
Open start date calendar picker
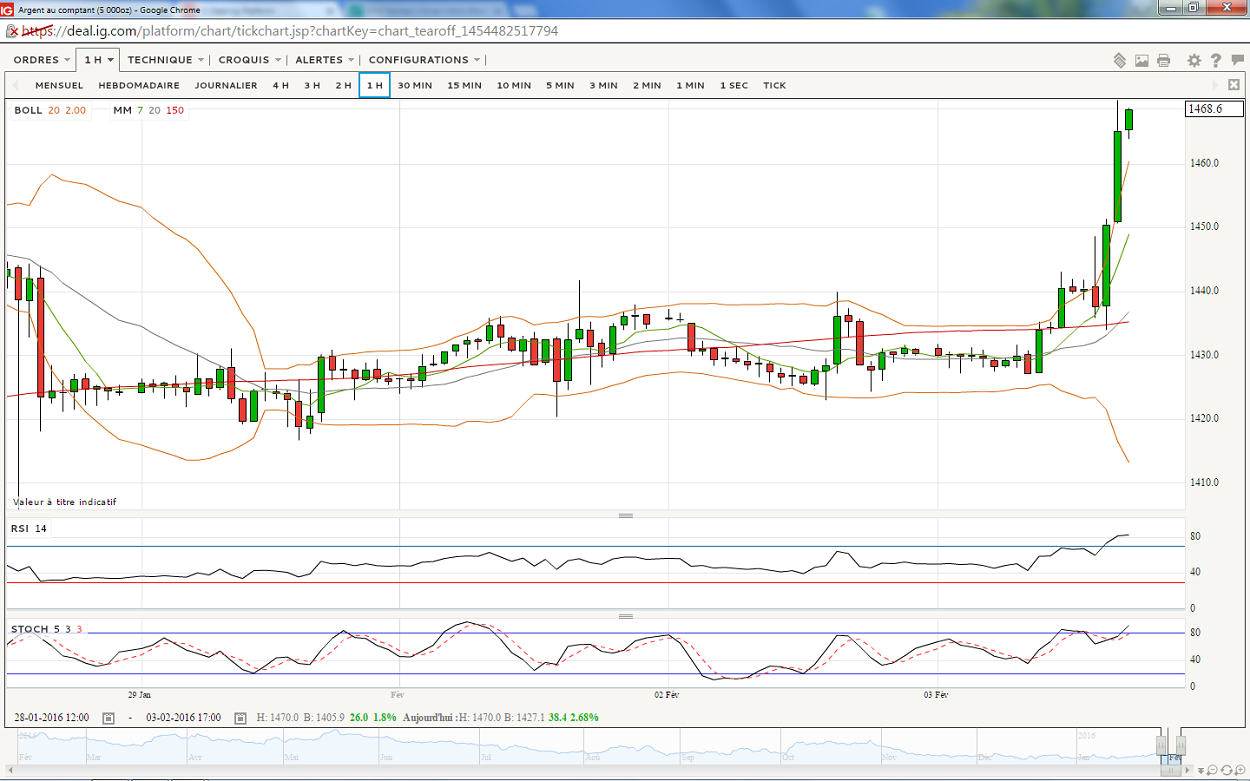point(108,718)
